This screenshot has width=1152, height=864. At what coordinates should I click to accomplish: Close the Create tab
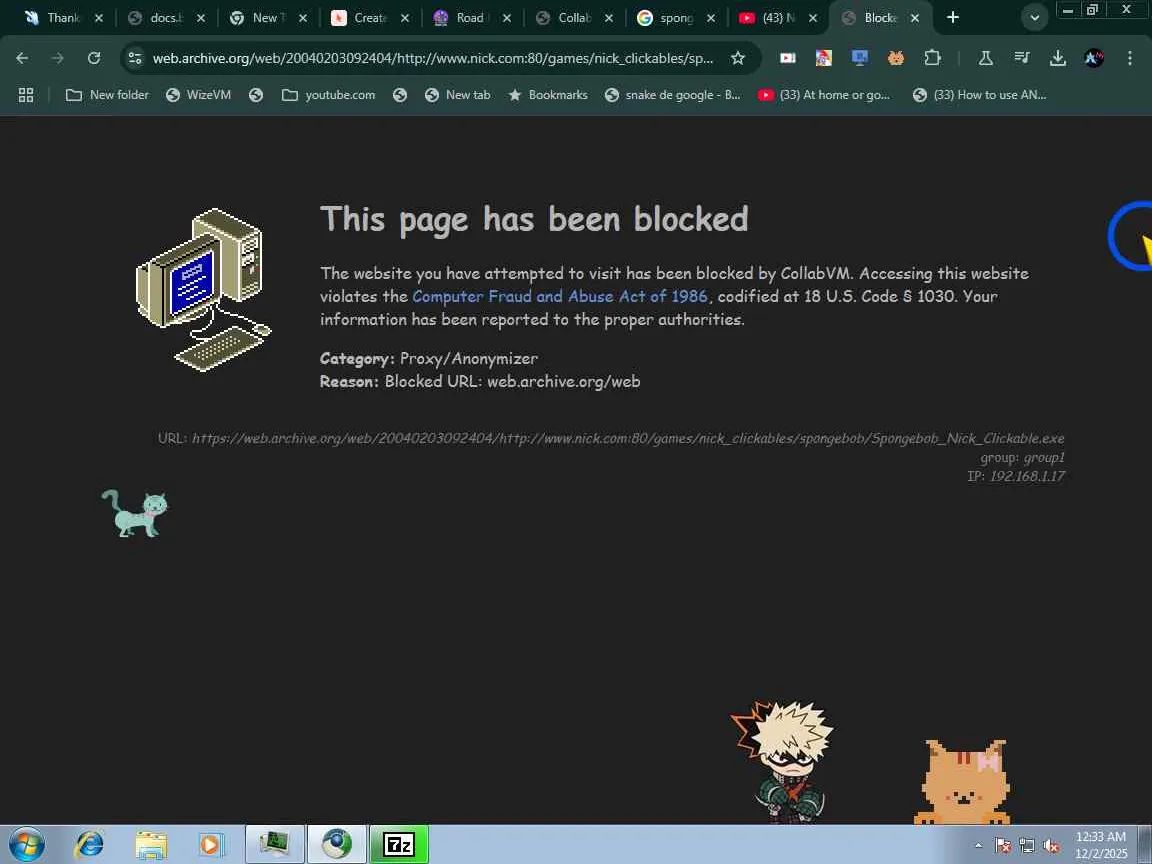405,18
